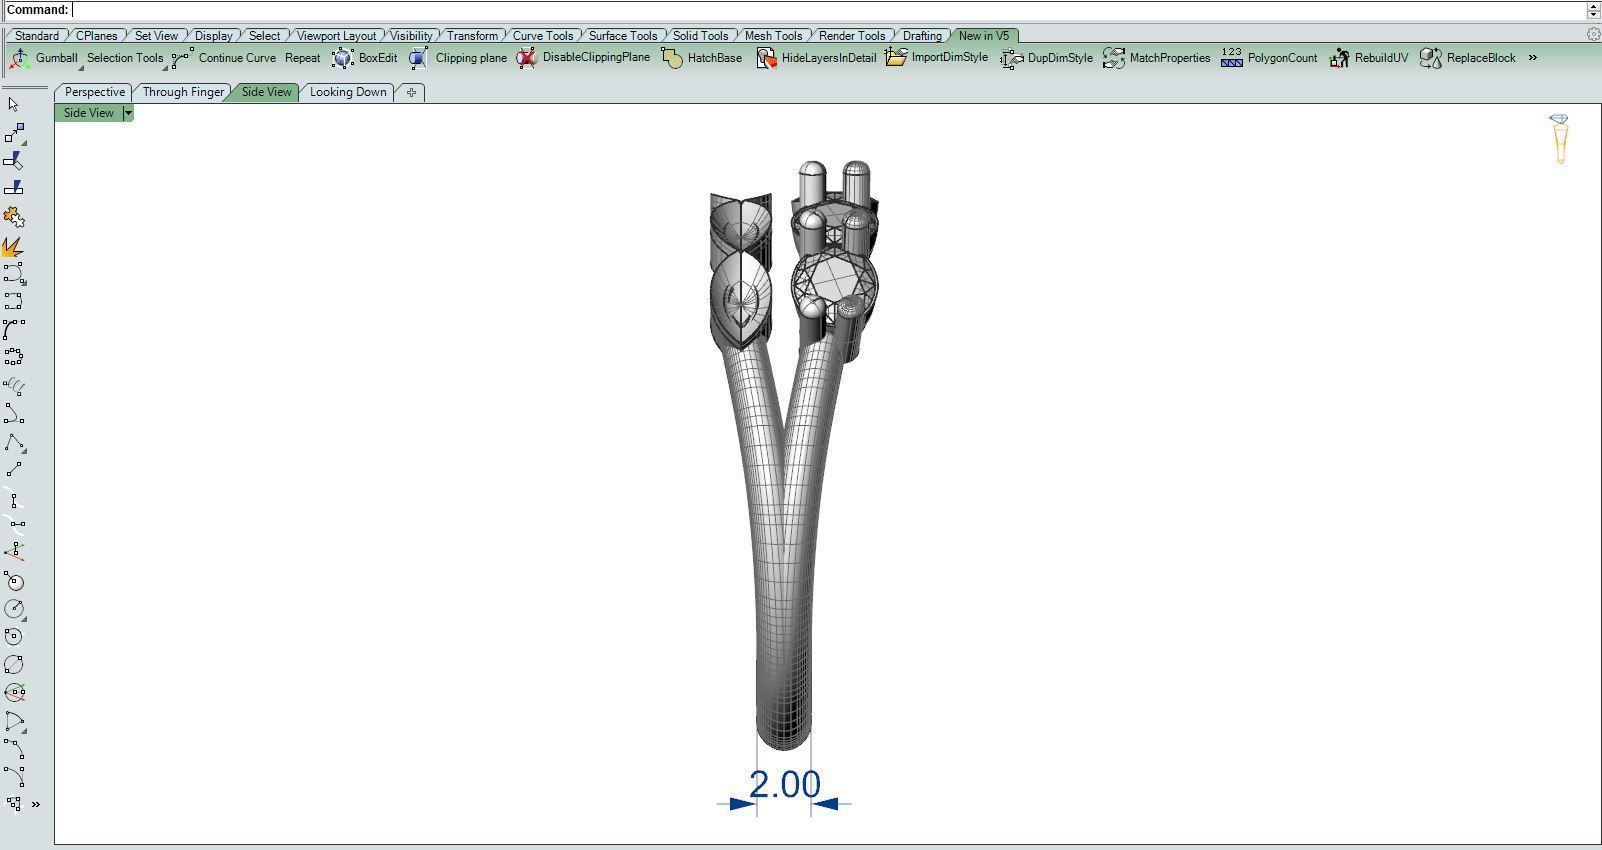
Task: Open the Set View toolbar tab
Action: 157,35
